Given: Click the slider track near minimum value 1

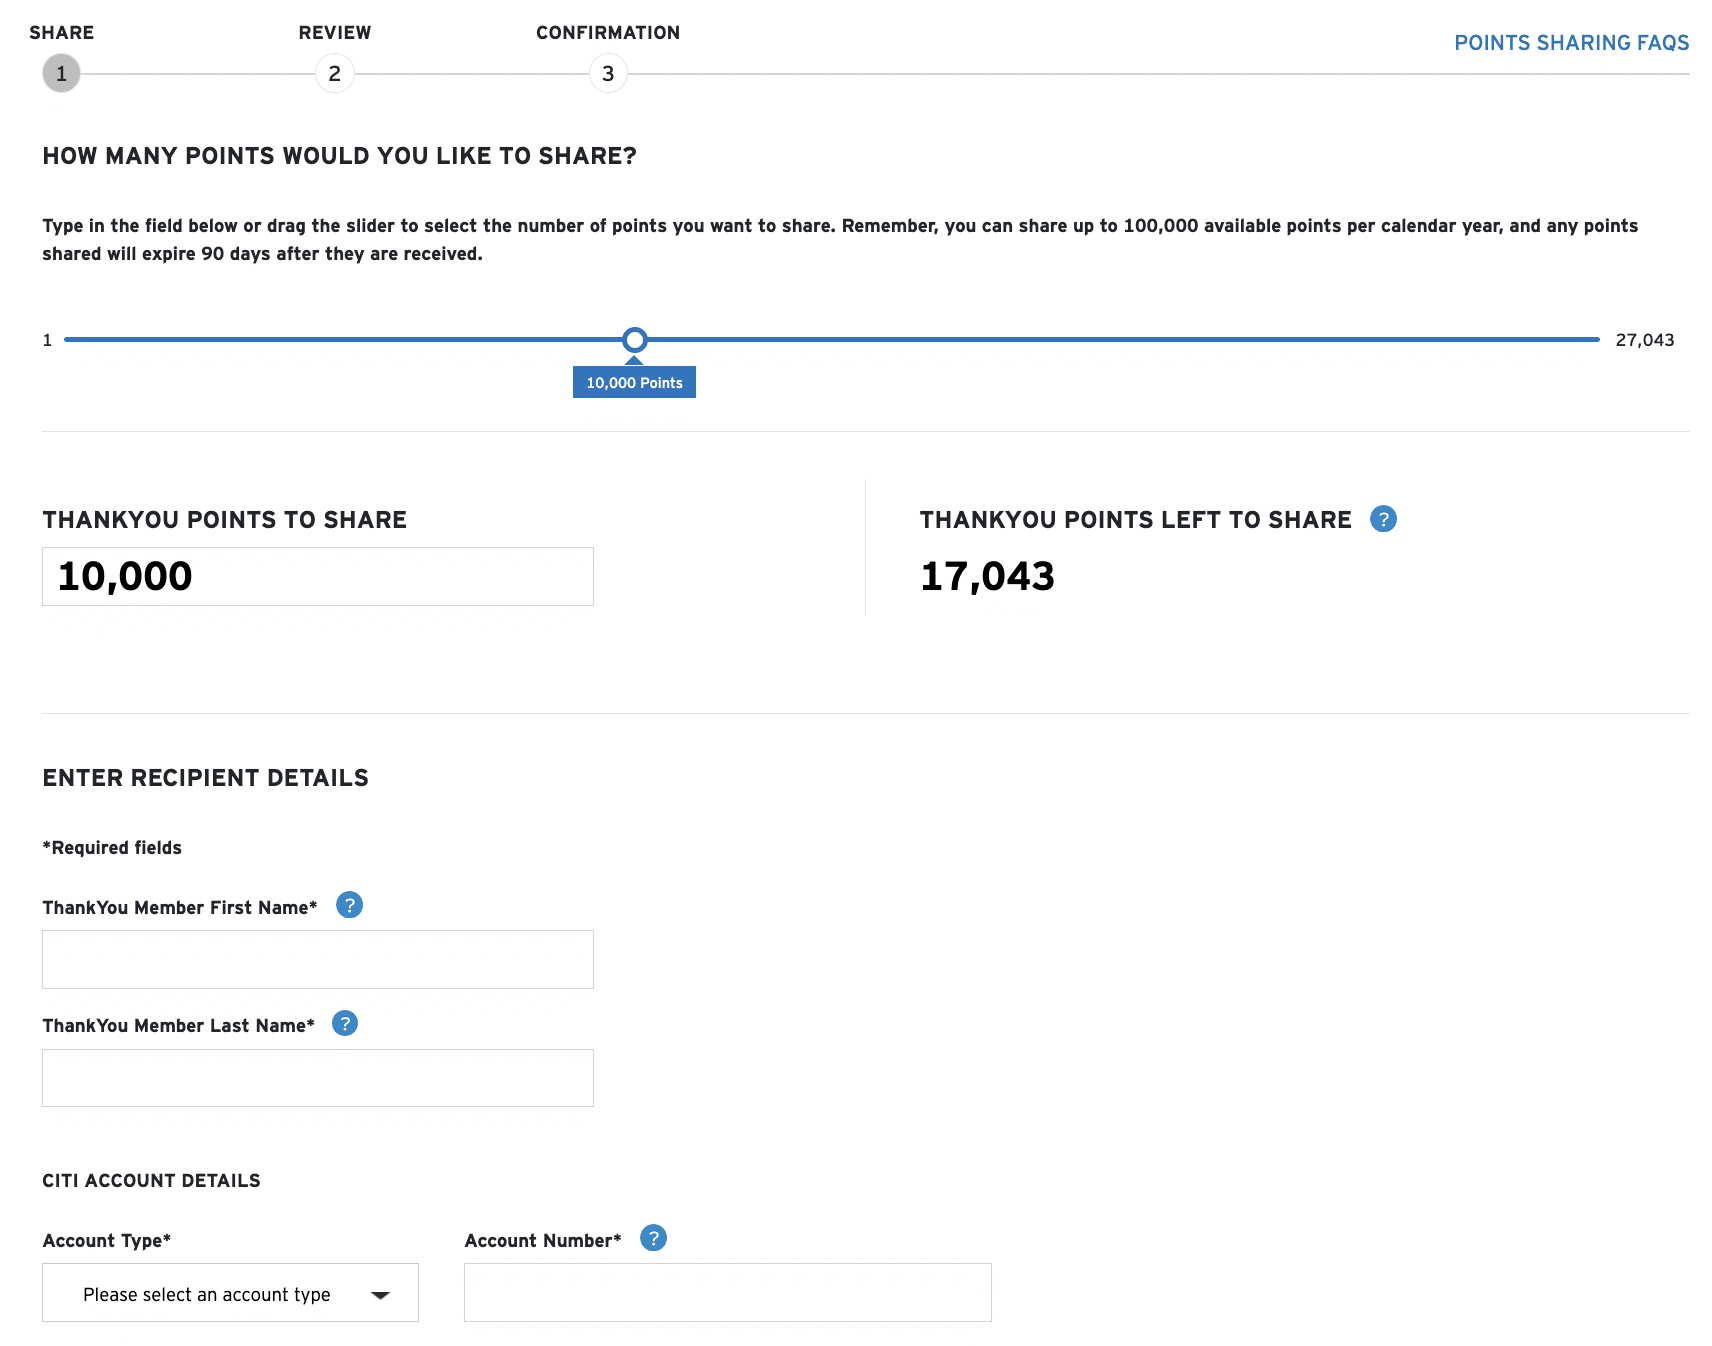Looking at the screenshot, I should point(75,340).
